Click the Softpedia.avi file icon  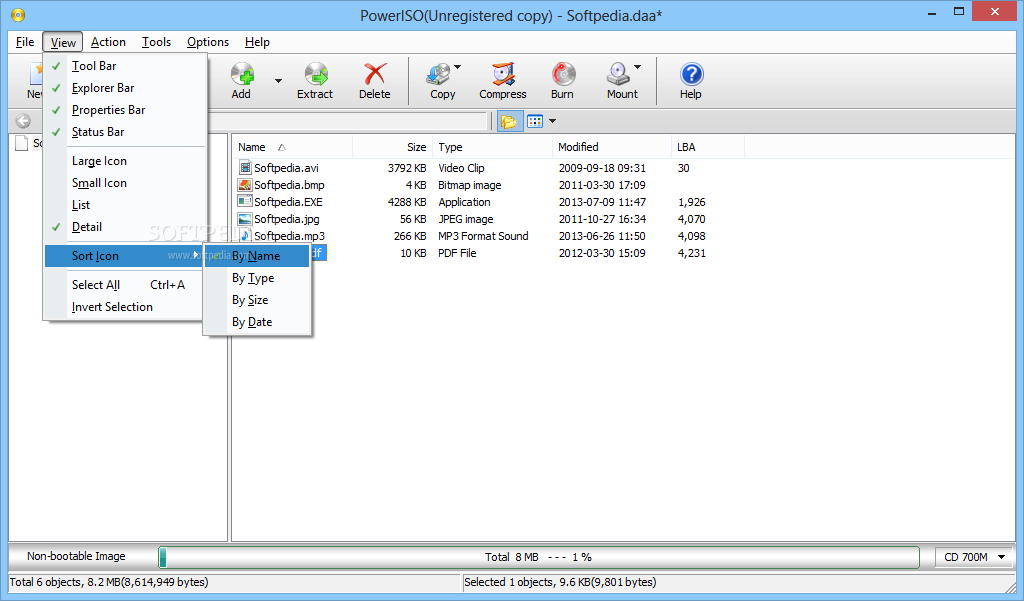click(245, 167)
